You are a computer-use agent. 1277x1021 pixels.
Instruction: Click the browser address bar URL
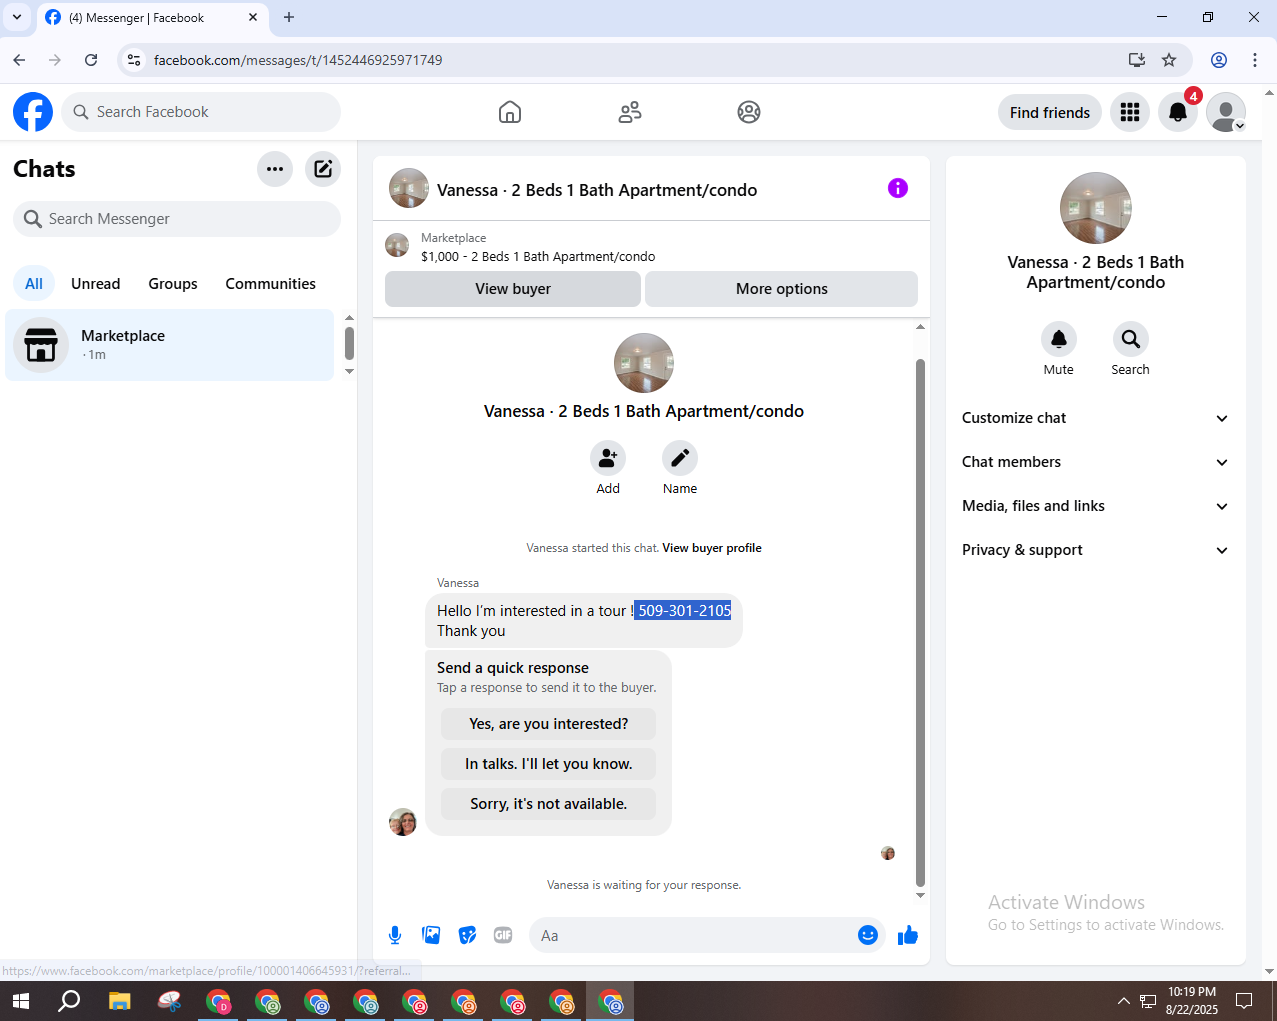pyautogui.click(x=298, y=60)
